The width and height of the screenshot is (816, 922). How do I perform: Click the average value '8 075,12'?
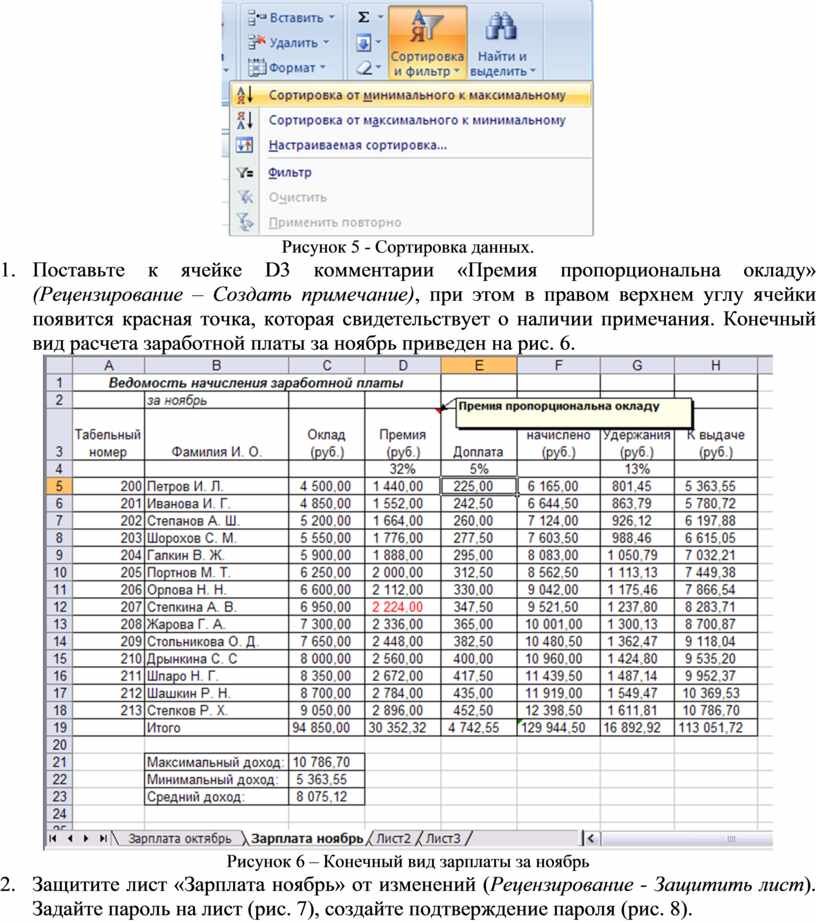(327, 797)
